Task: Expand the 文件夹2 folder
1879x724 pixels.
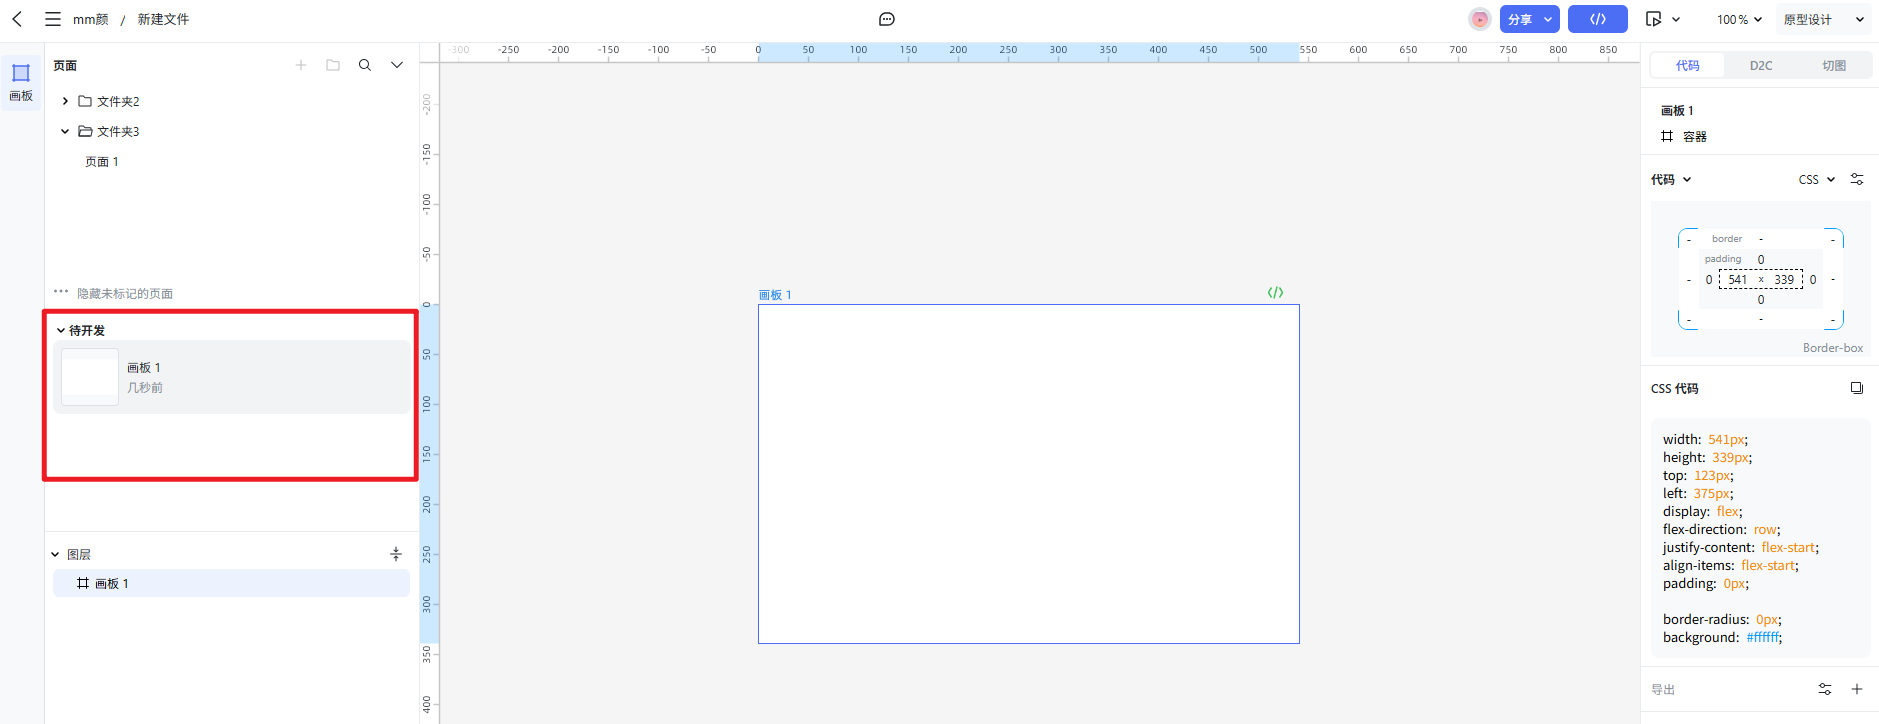Action: coord(66,101)
